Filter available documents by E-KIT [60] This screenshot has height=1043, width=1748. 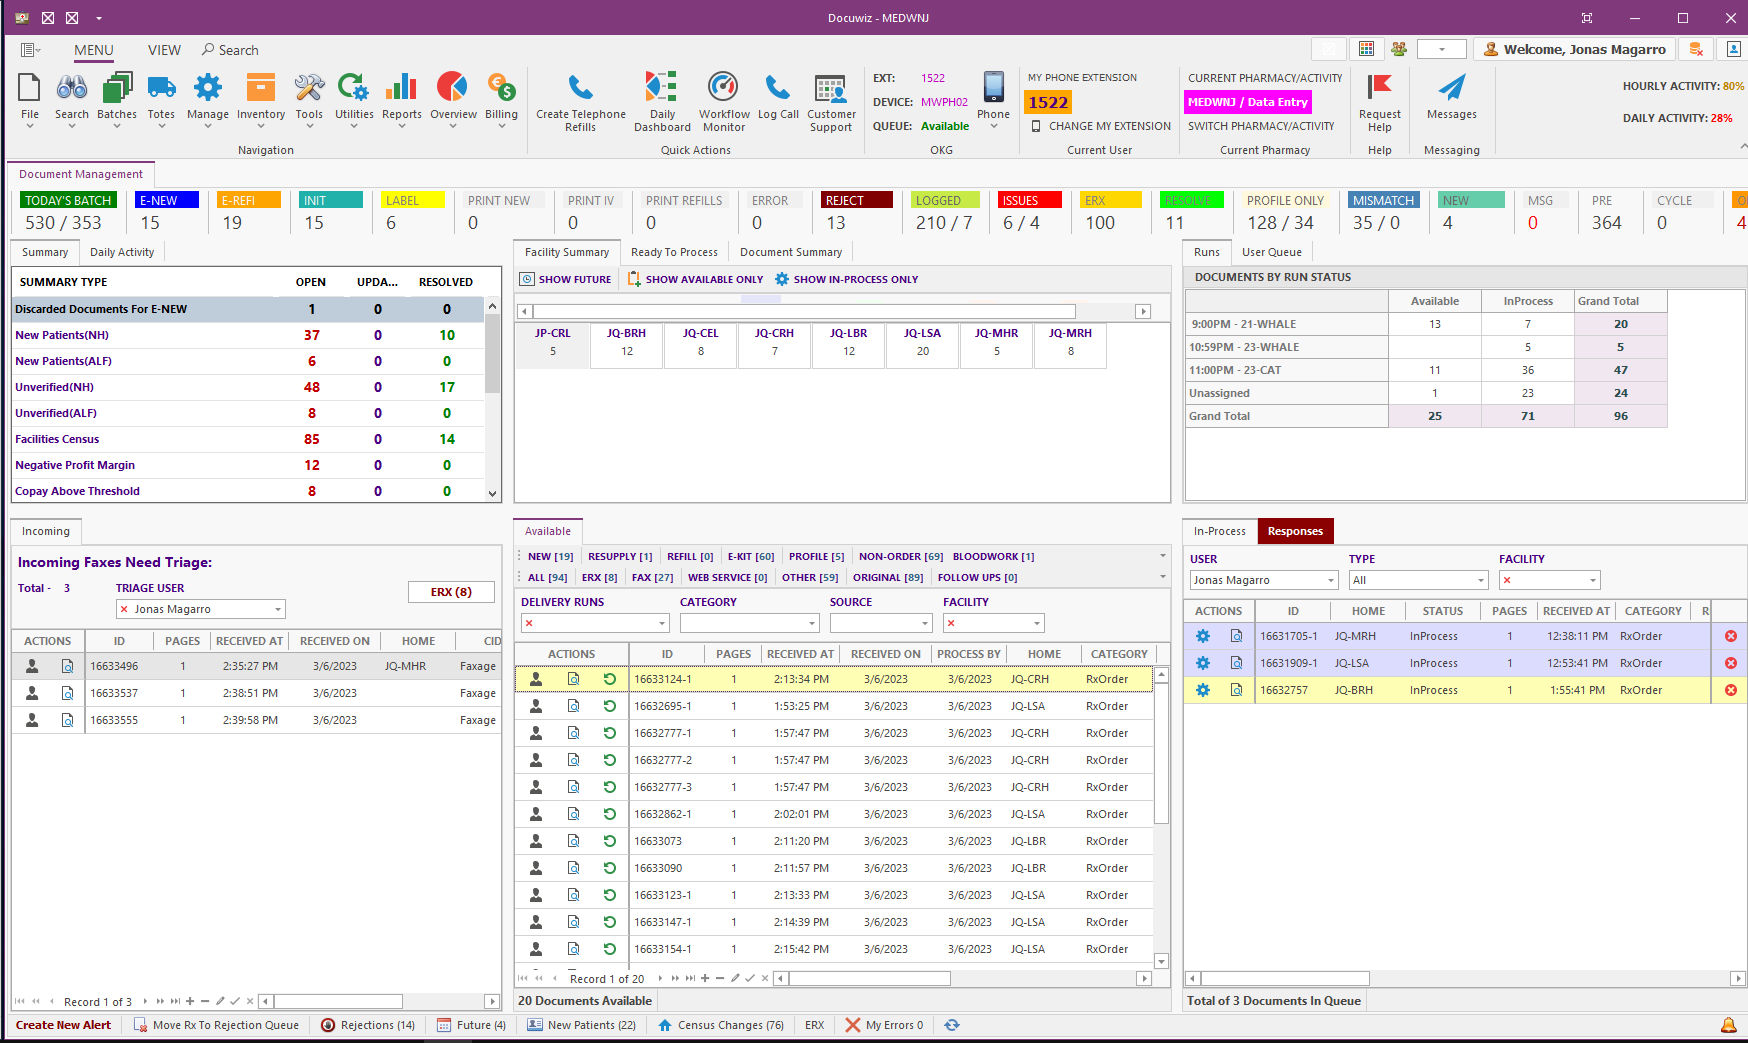point(751,556)
